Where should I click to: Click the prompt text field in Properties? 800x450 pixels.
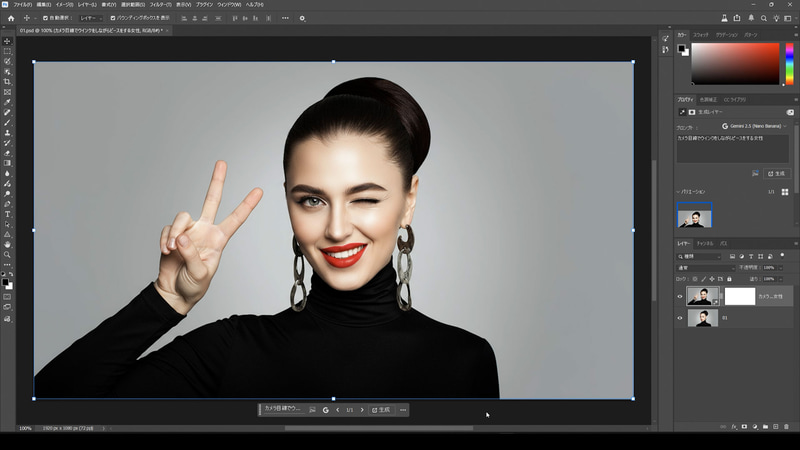[x=733, y=148]
